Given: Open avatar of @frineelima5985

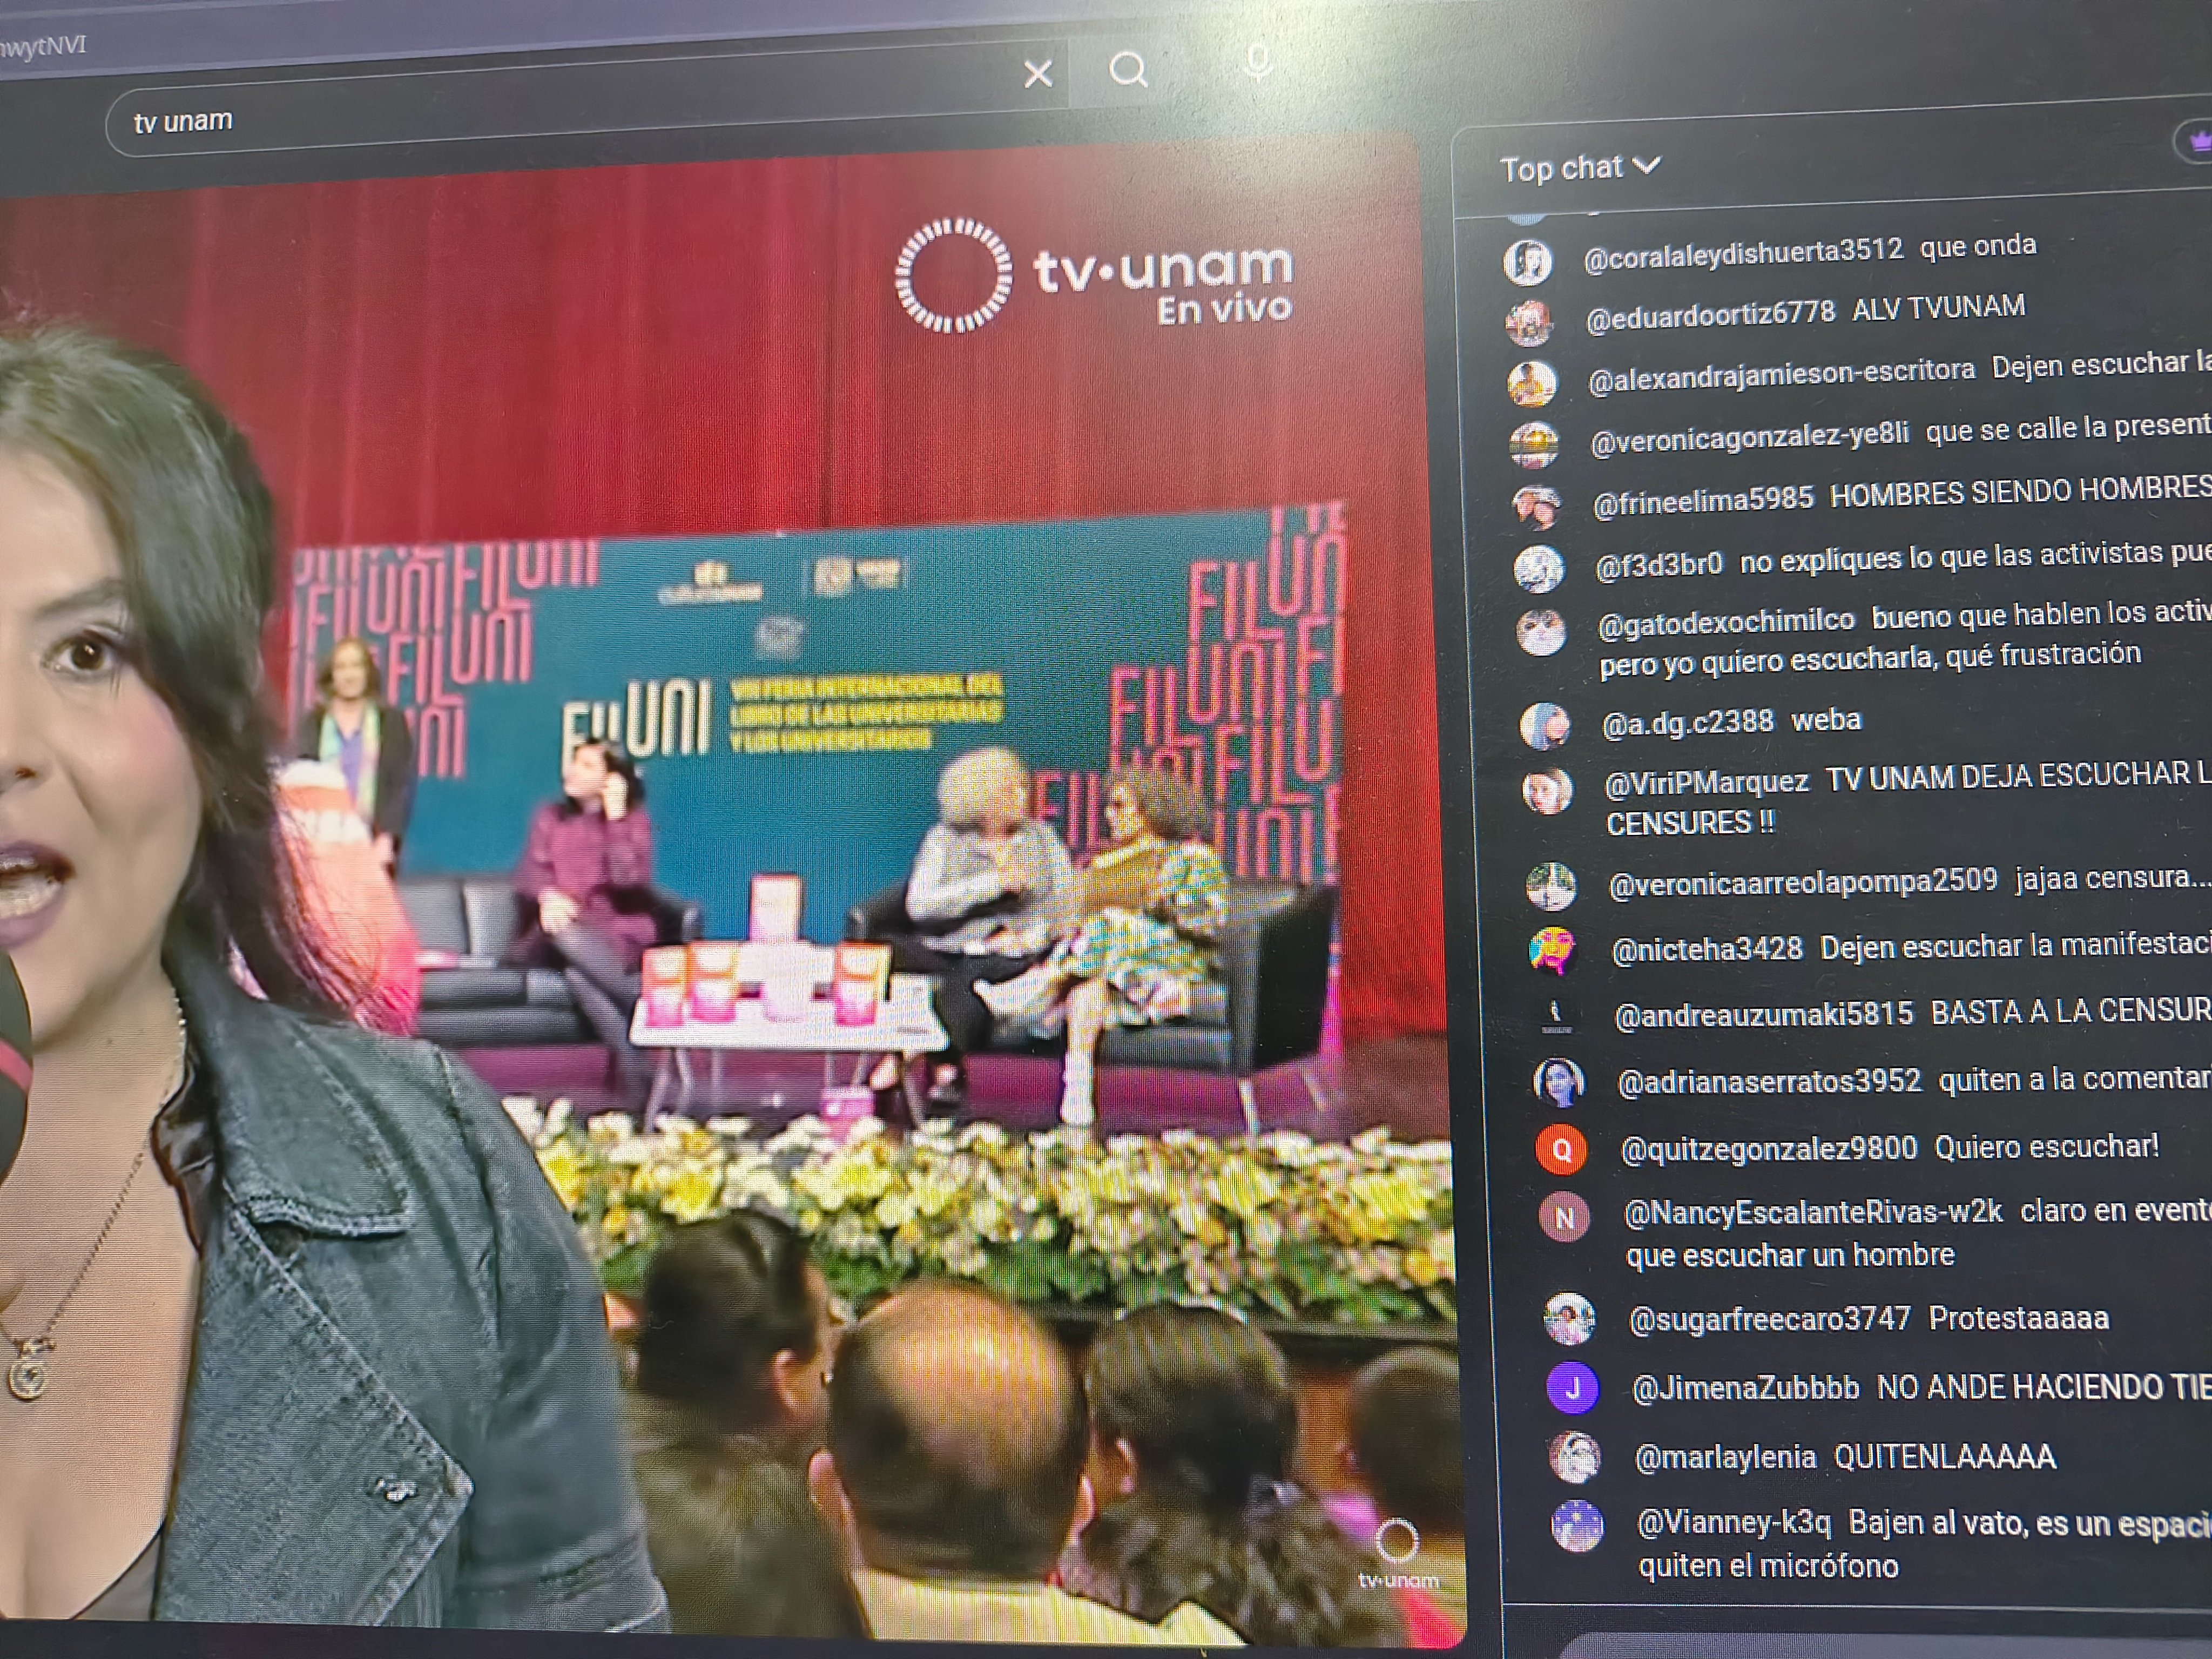Looking at the screenshot, I should pos(1536,507).
